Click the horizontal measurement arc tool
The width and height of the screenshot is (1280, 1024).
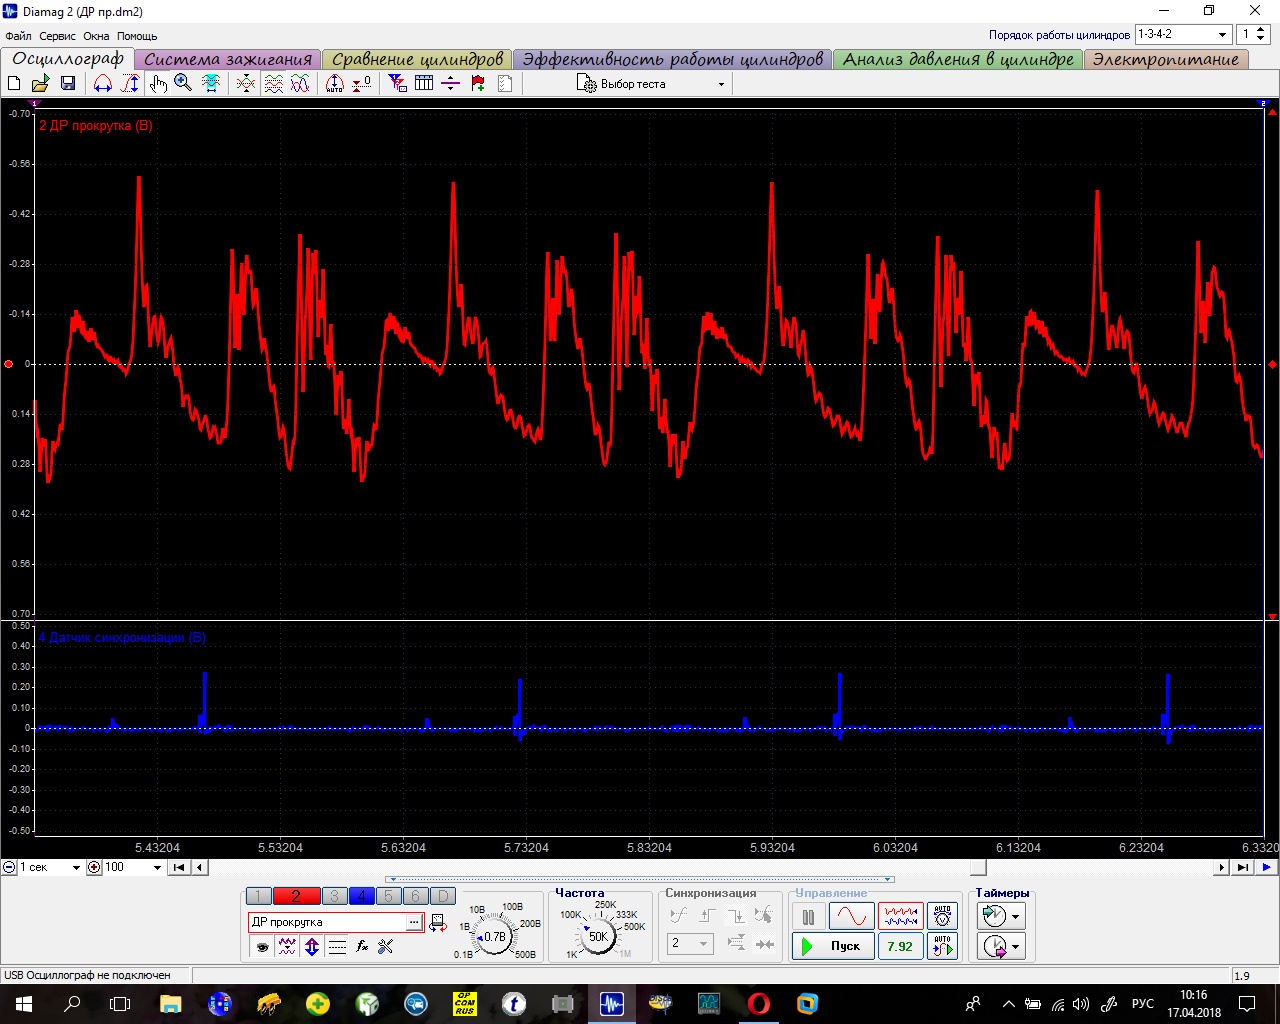[103, 84]
